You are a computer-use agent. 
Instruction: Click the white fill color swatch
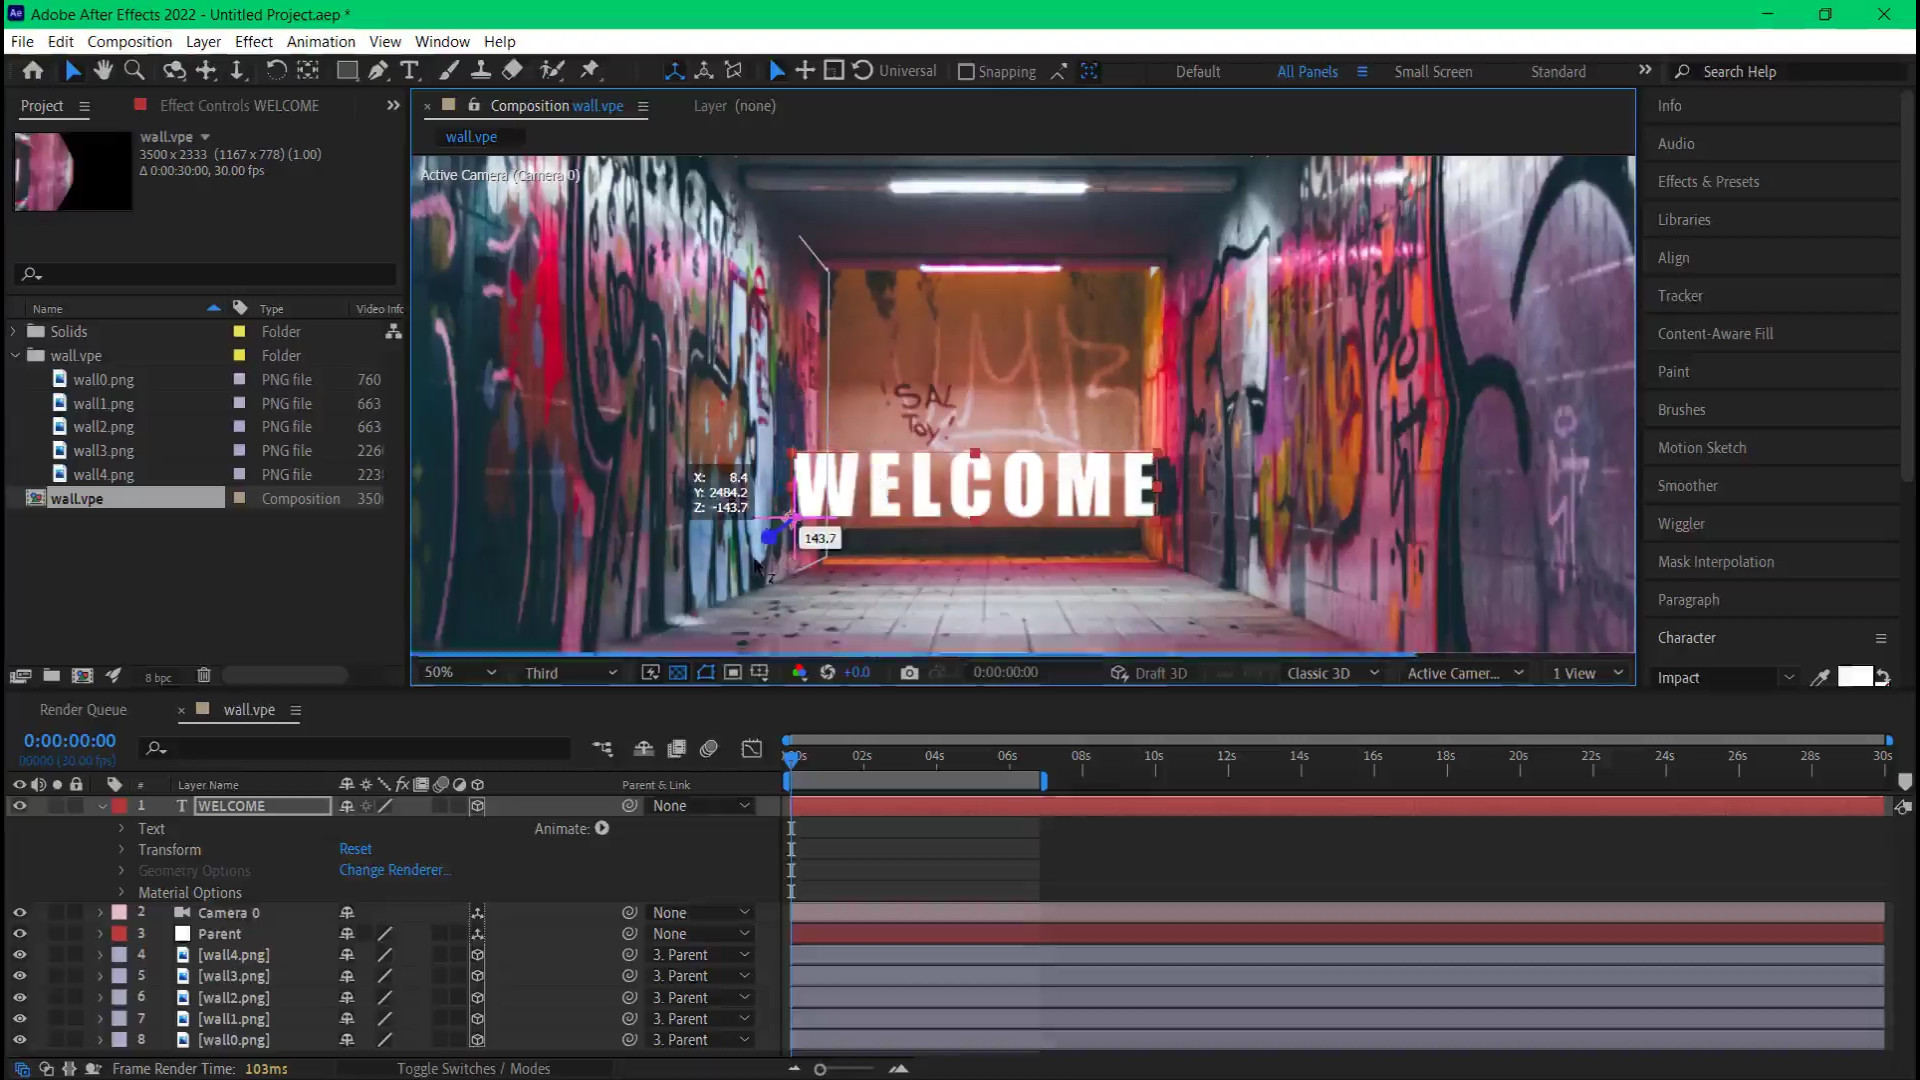tap(1854, 677)
